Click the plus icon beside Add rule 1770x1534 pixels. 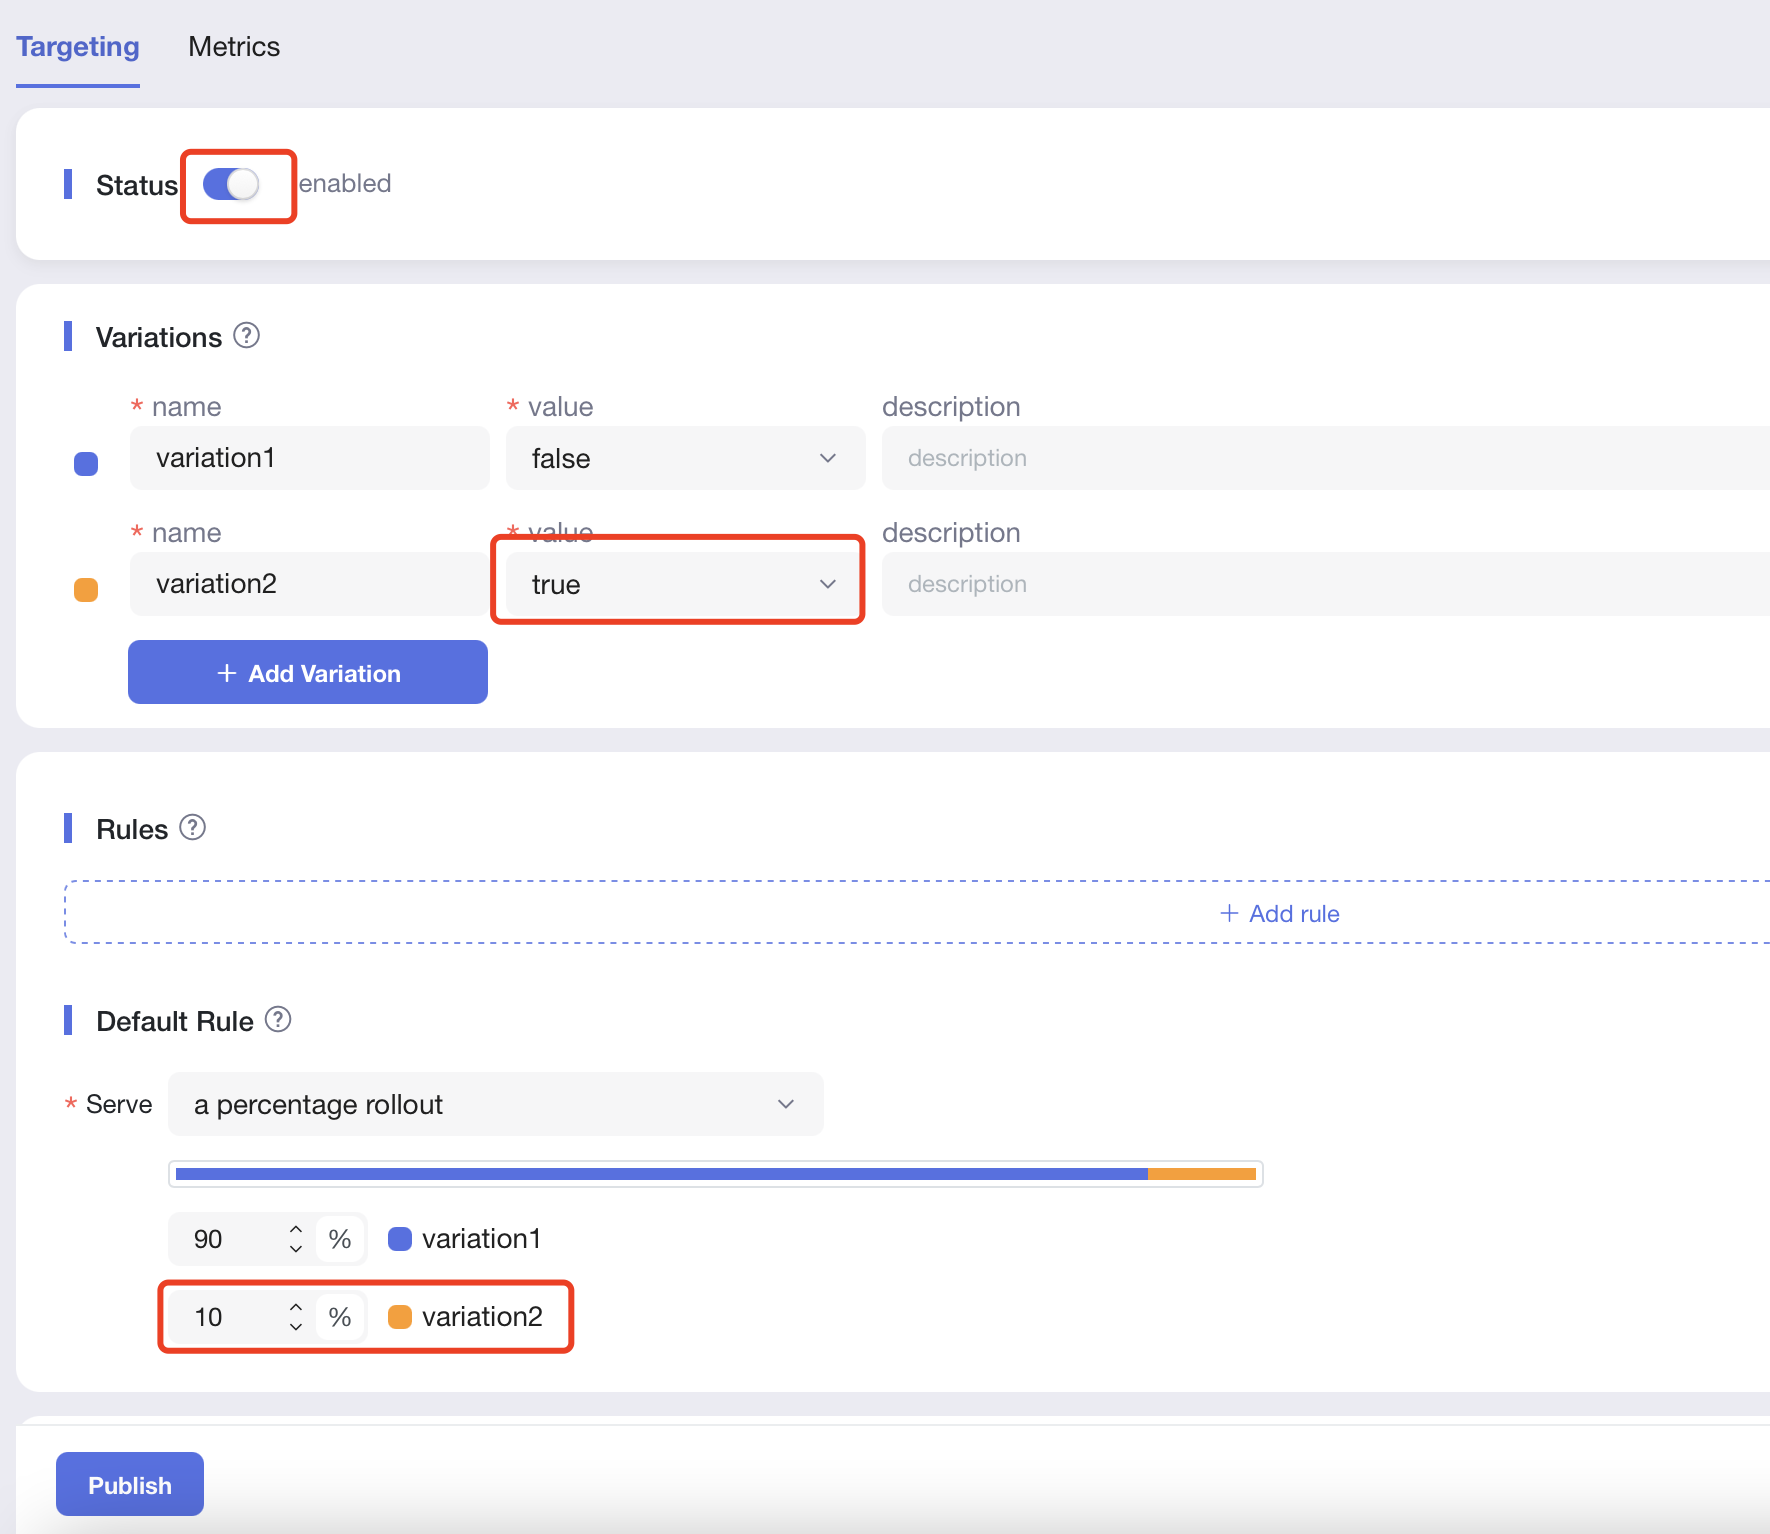1229,913
